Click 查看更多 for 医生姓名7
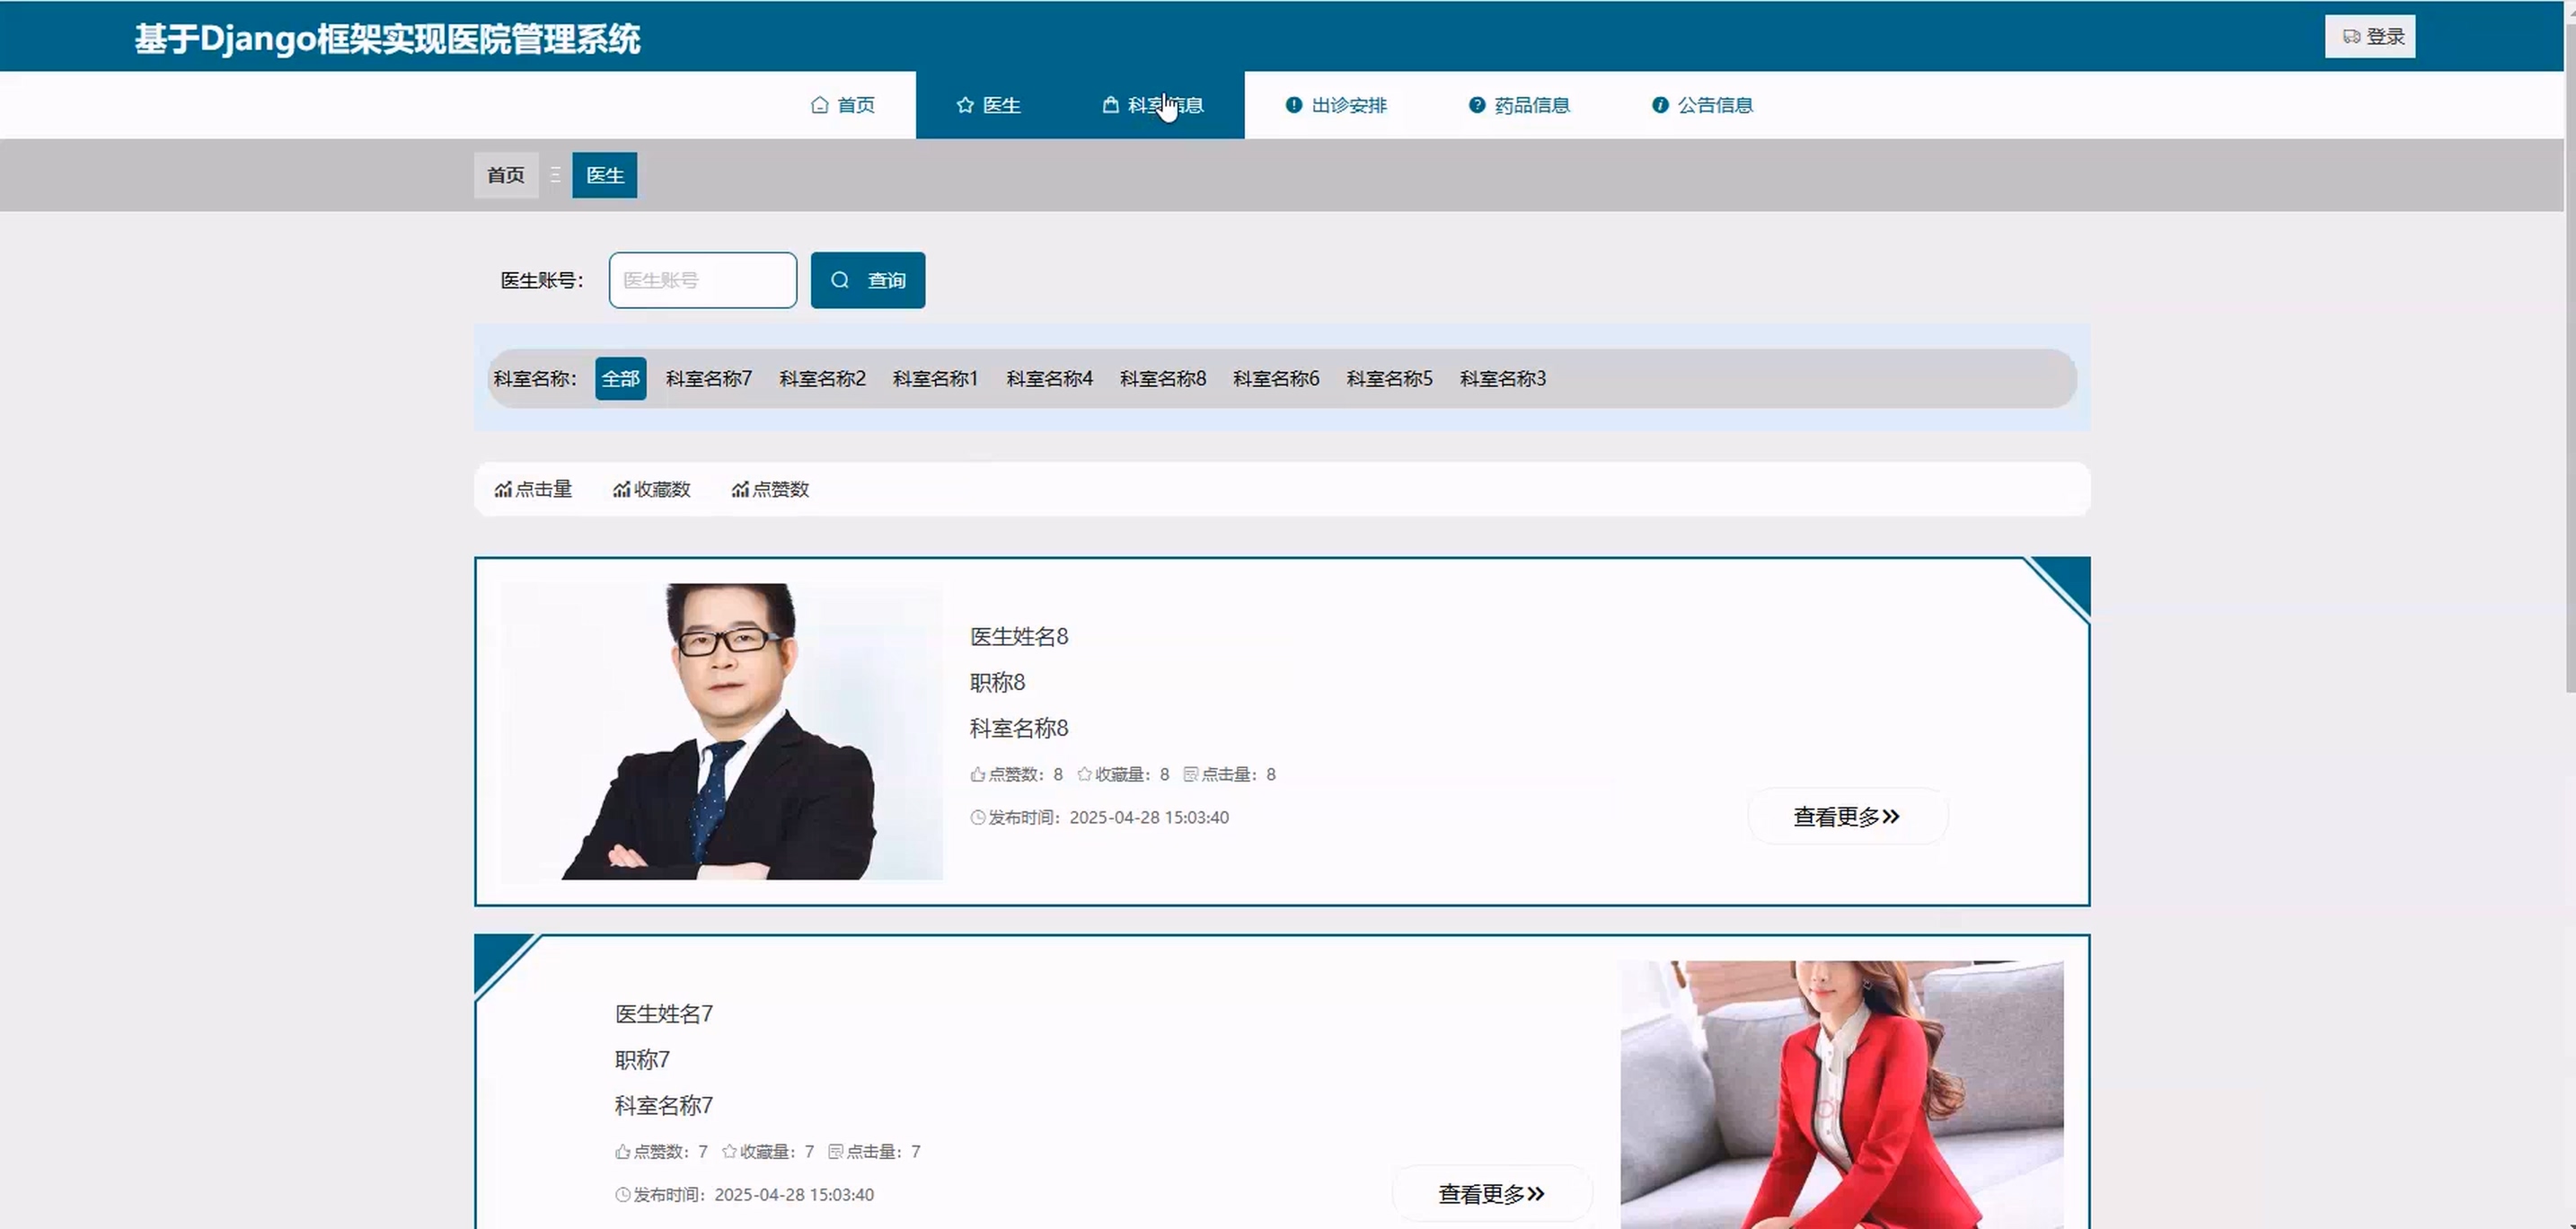Screen dimensions: 2576x1229 click(1491, 1194)
